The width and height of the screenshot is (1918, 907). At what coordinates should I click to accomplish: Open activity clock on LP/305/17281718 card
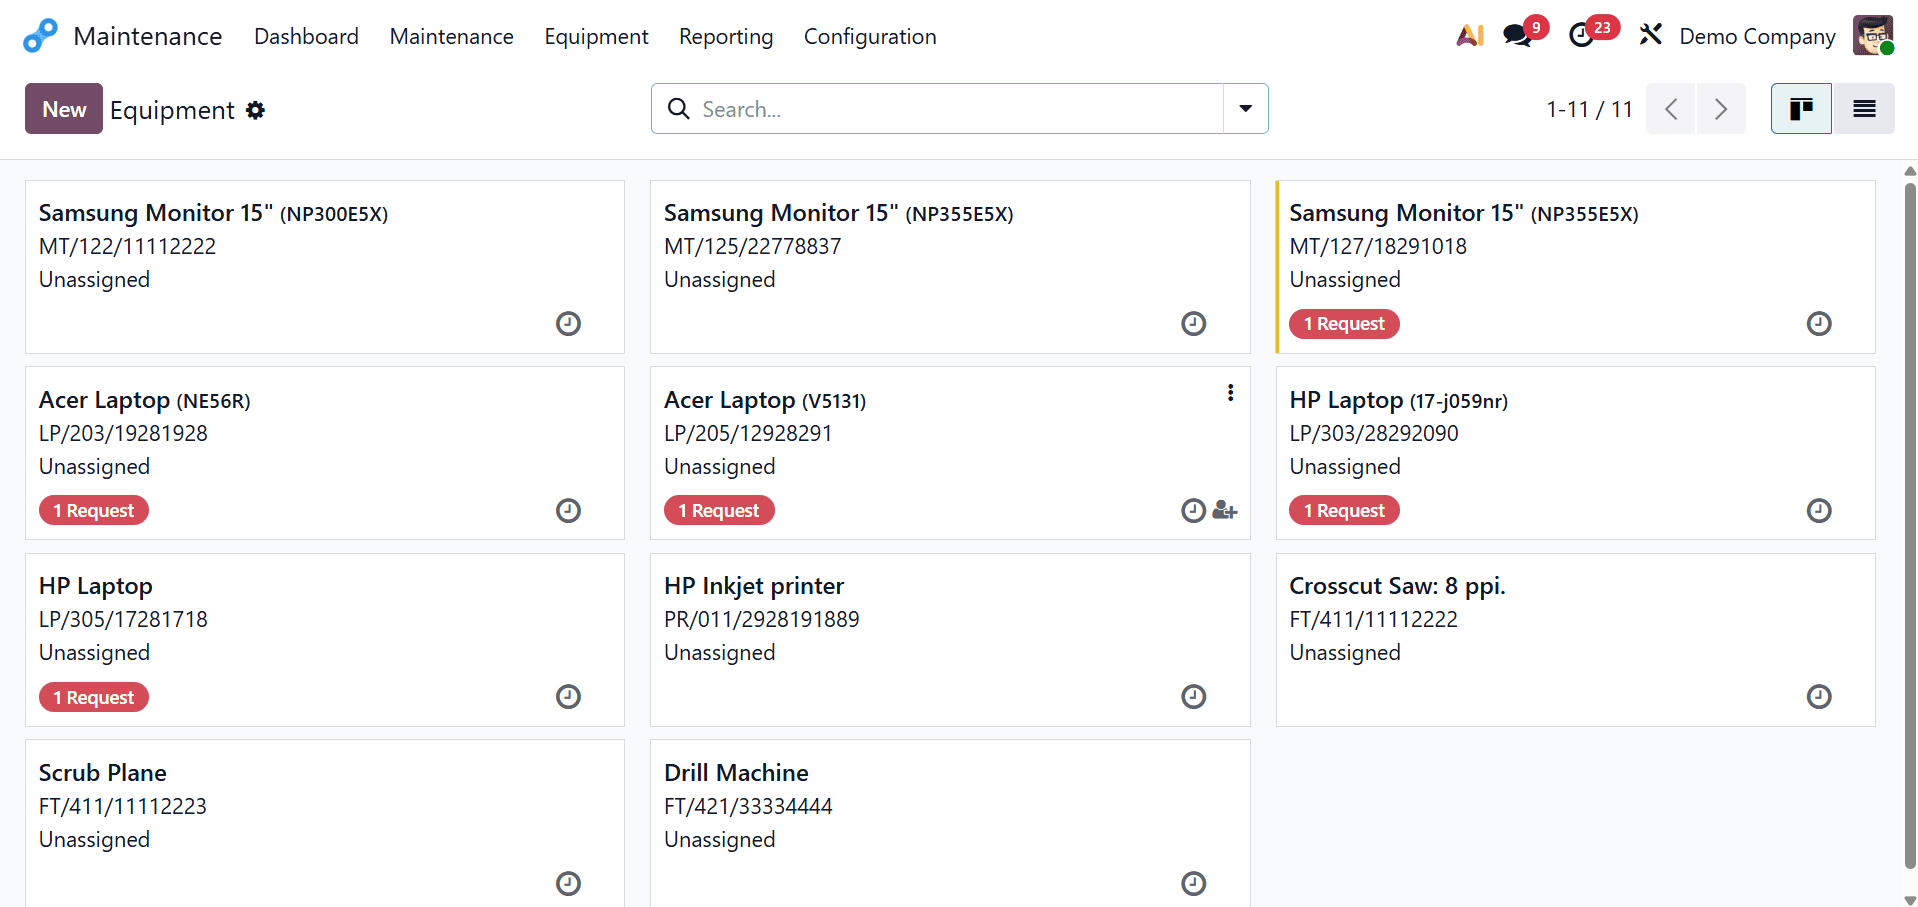coord(568,696)
